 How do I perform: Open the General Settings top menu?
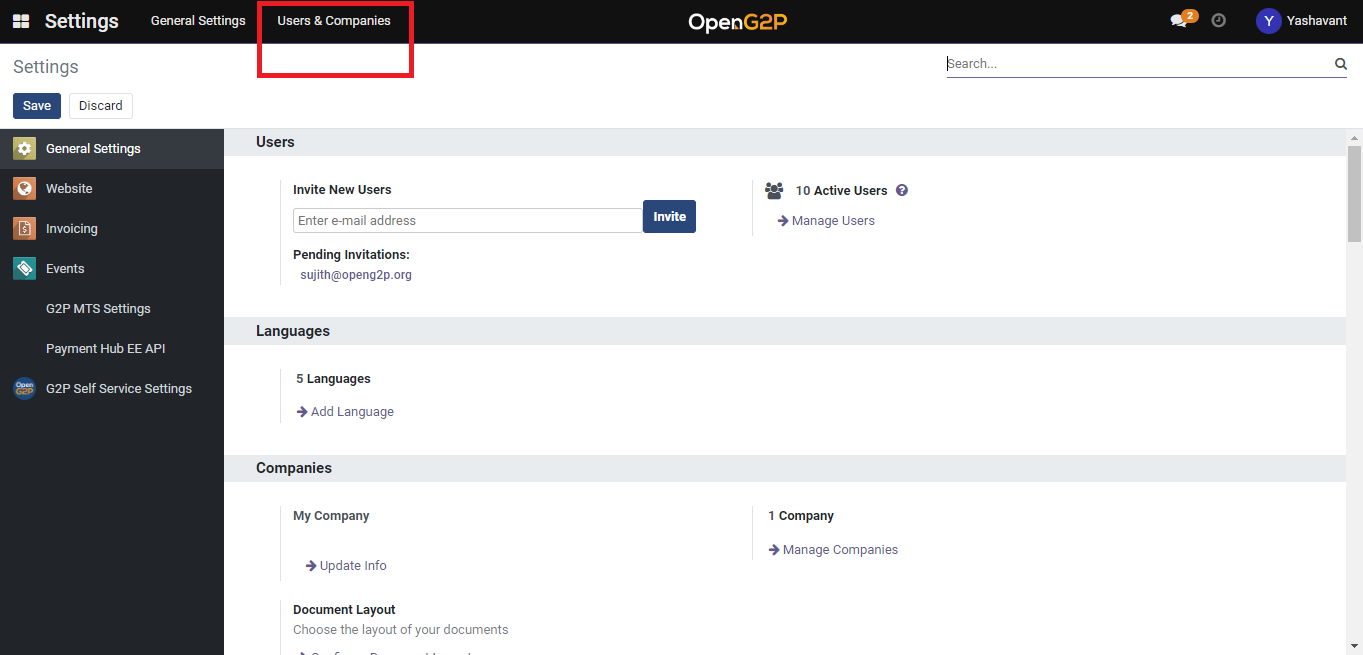click(198, 21)
